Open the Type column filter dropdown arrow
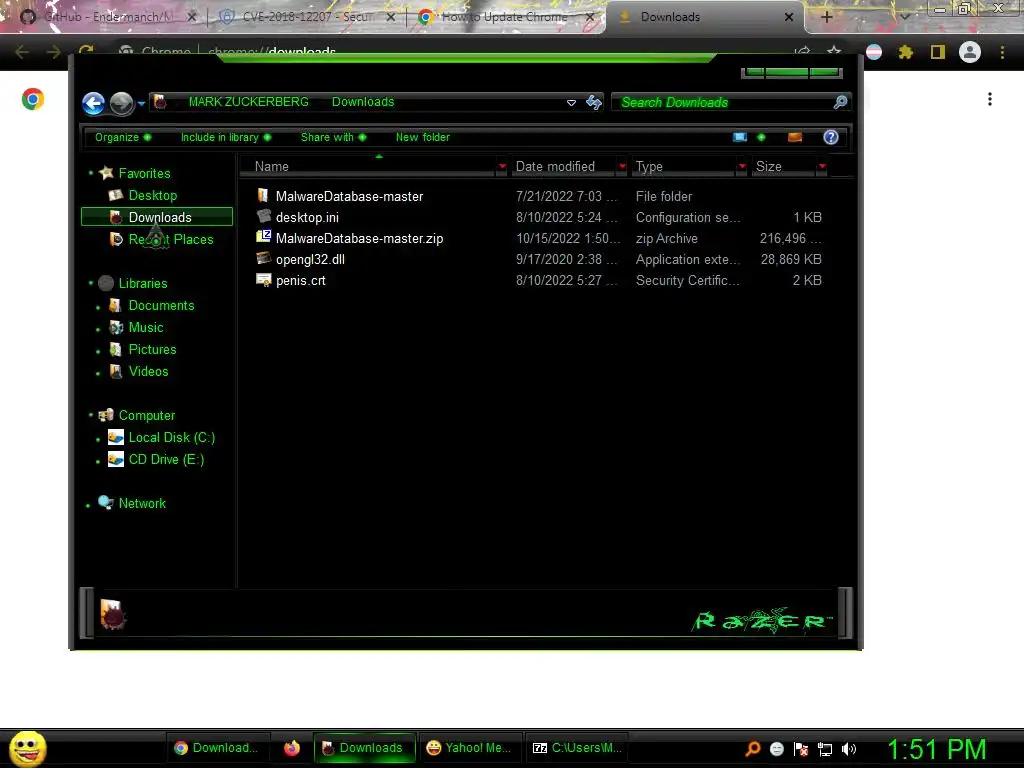The width and height of the screenshot is (1024, 768). point(742,167)
